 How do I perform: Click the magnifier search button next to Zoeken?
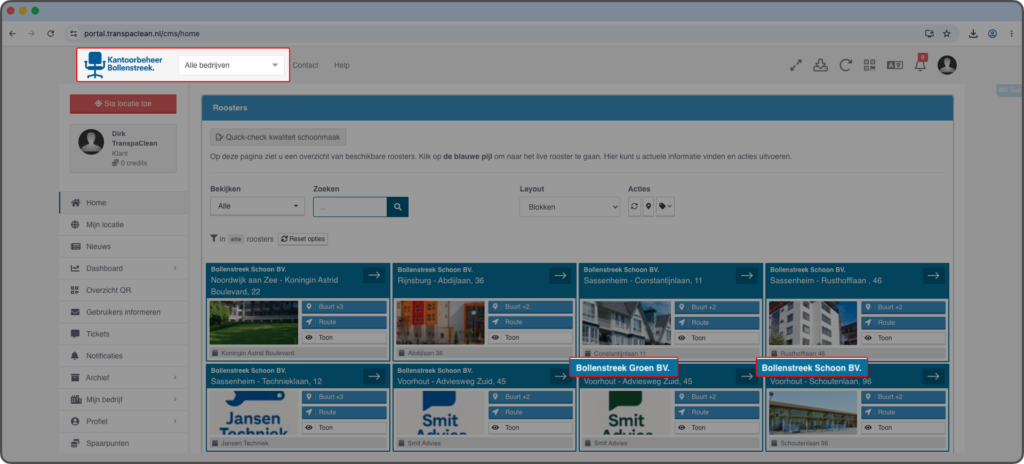pyautogui.click(x=398, y=207)
